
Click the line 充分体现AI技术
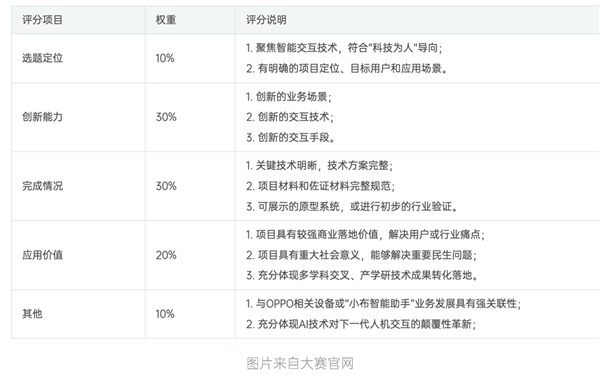tap(361, 324)
